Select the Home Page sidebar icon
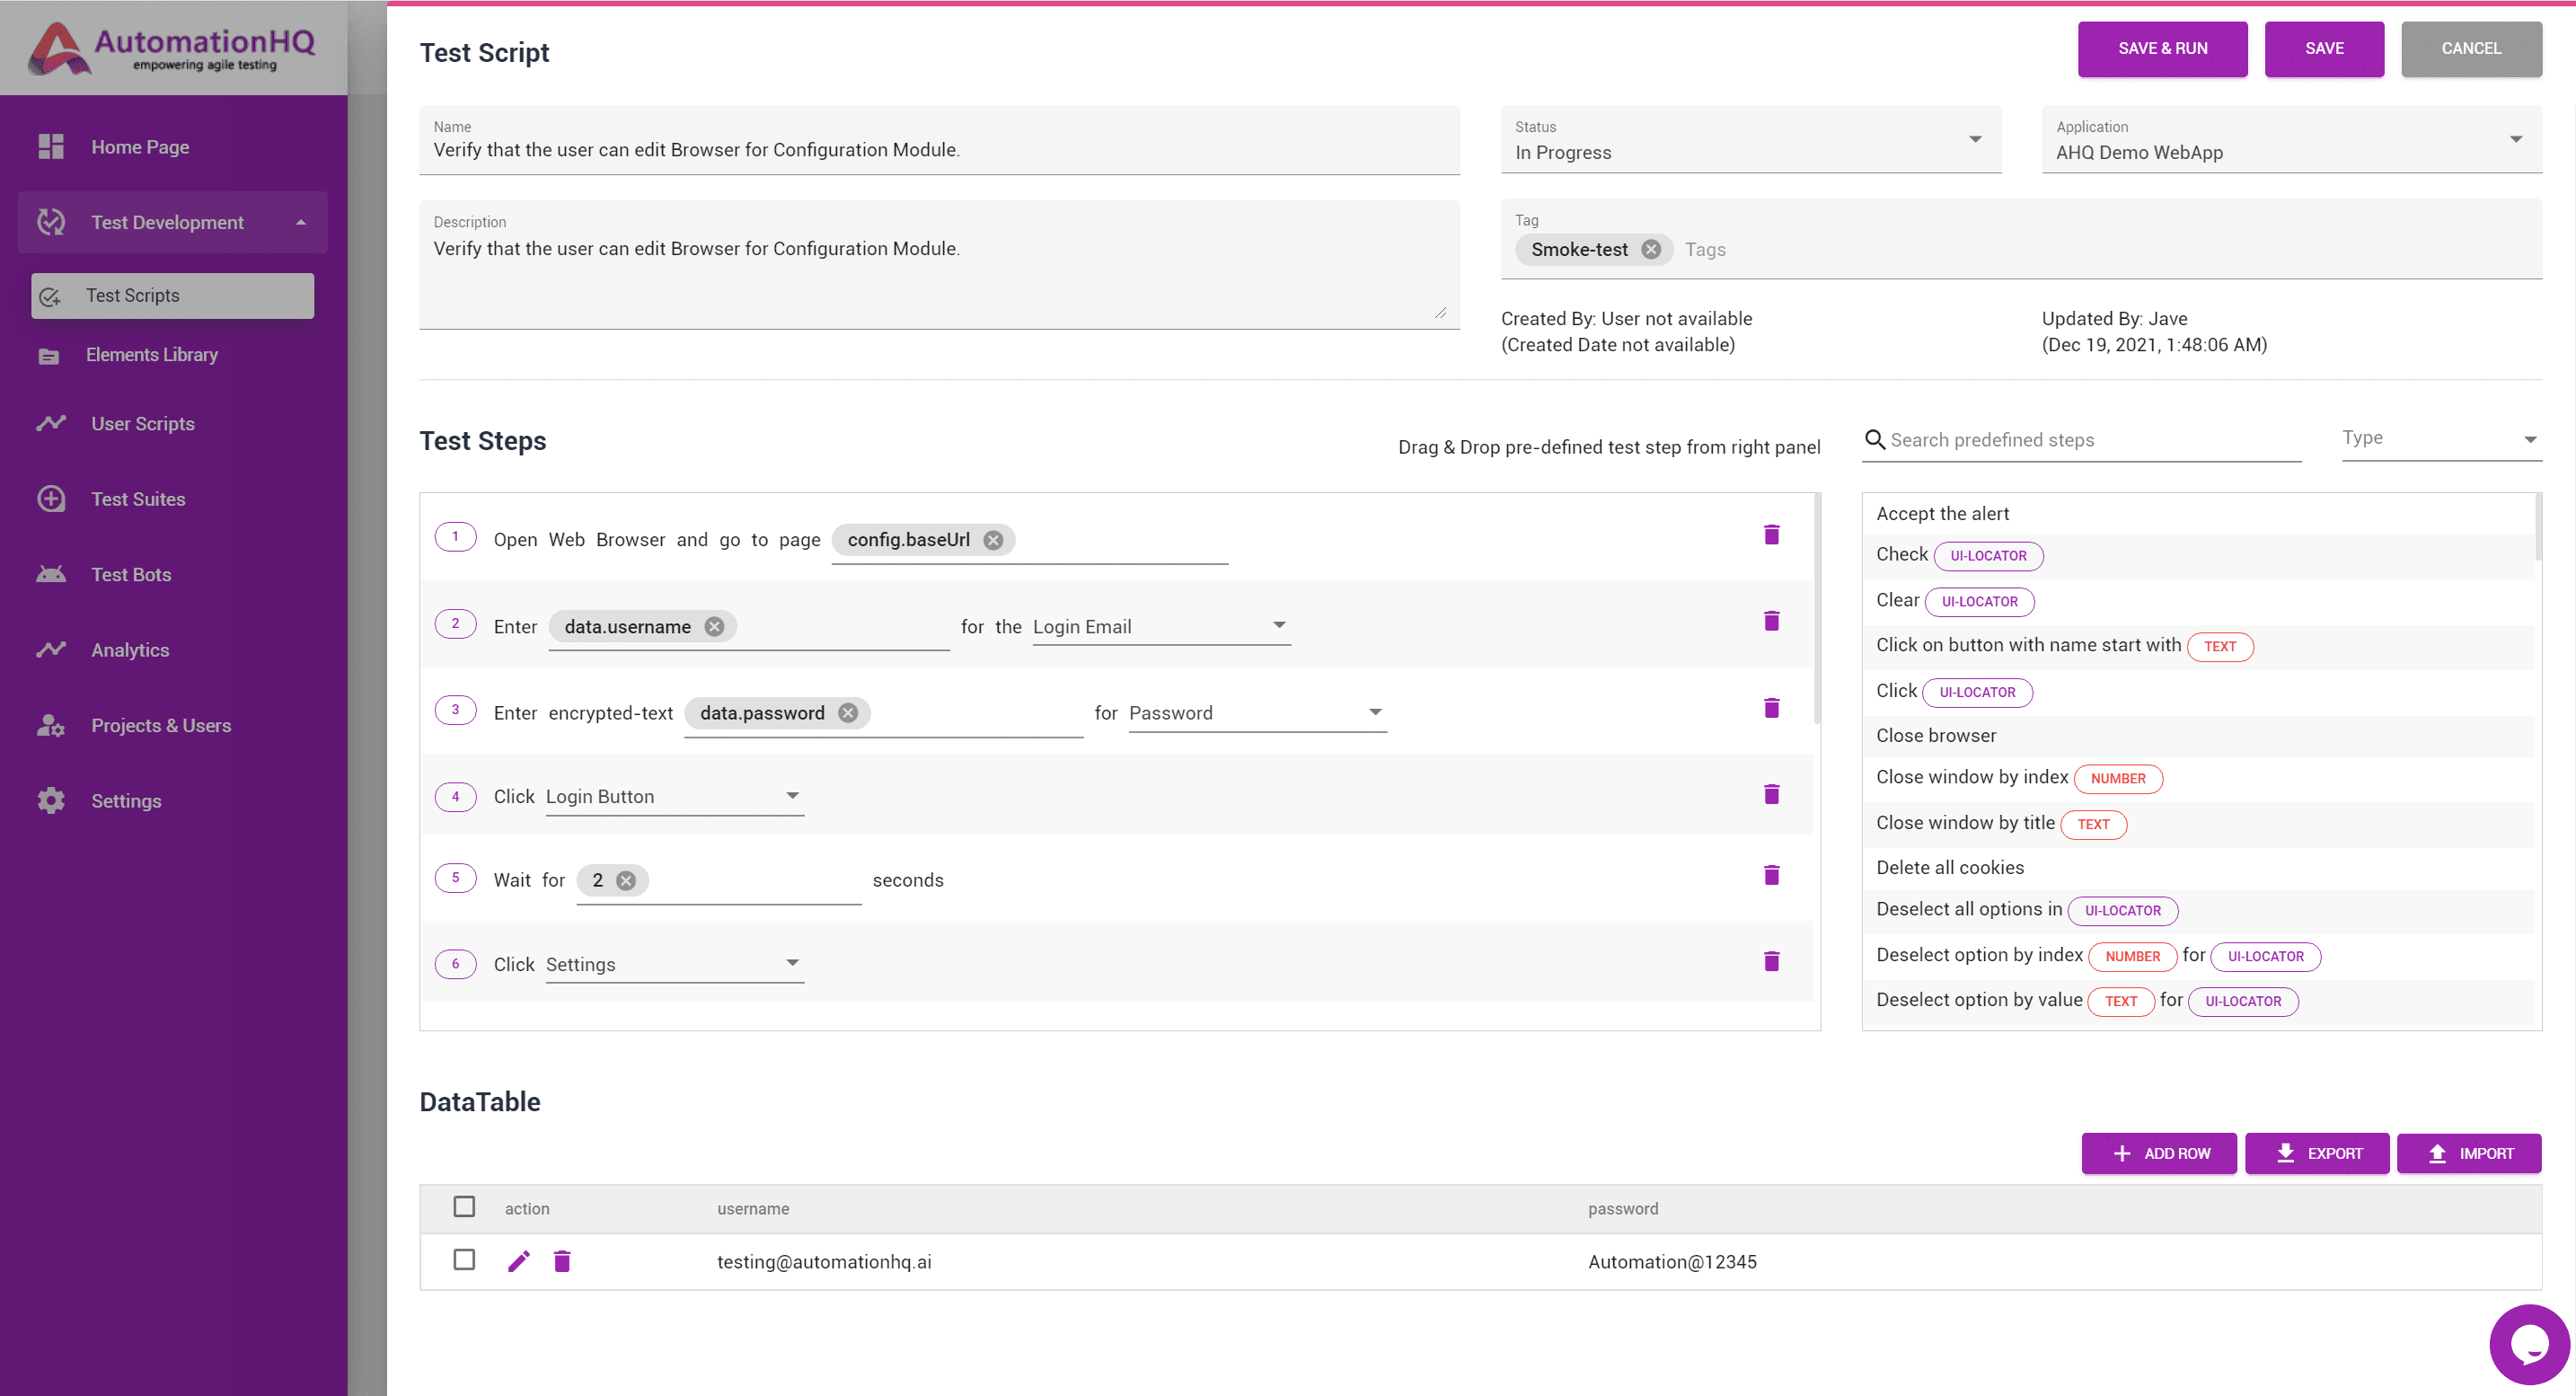Screen dimensions: 2576x1396 [51, 146]
